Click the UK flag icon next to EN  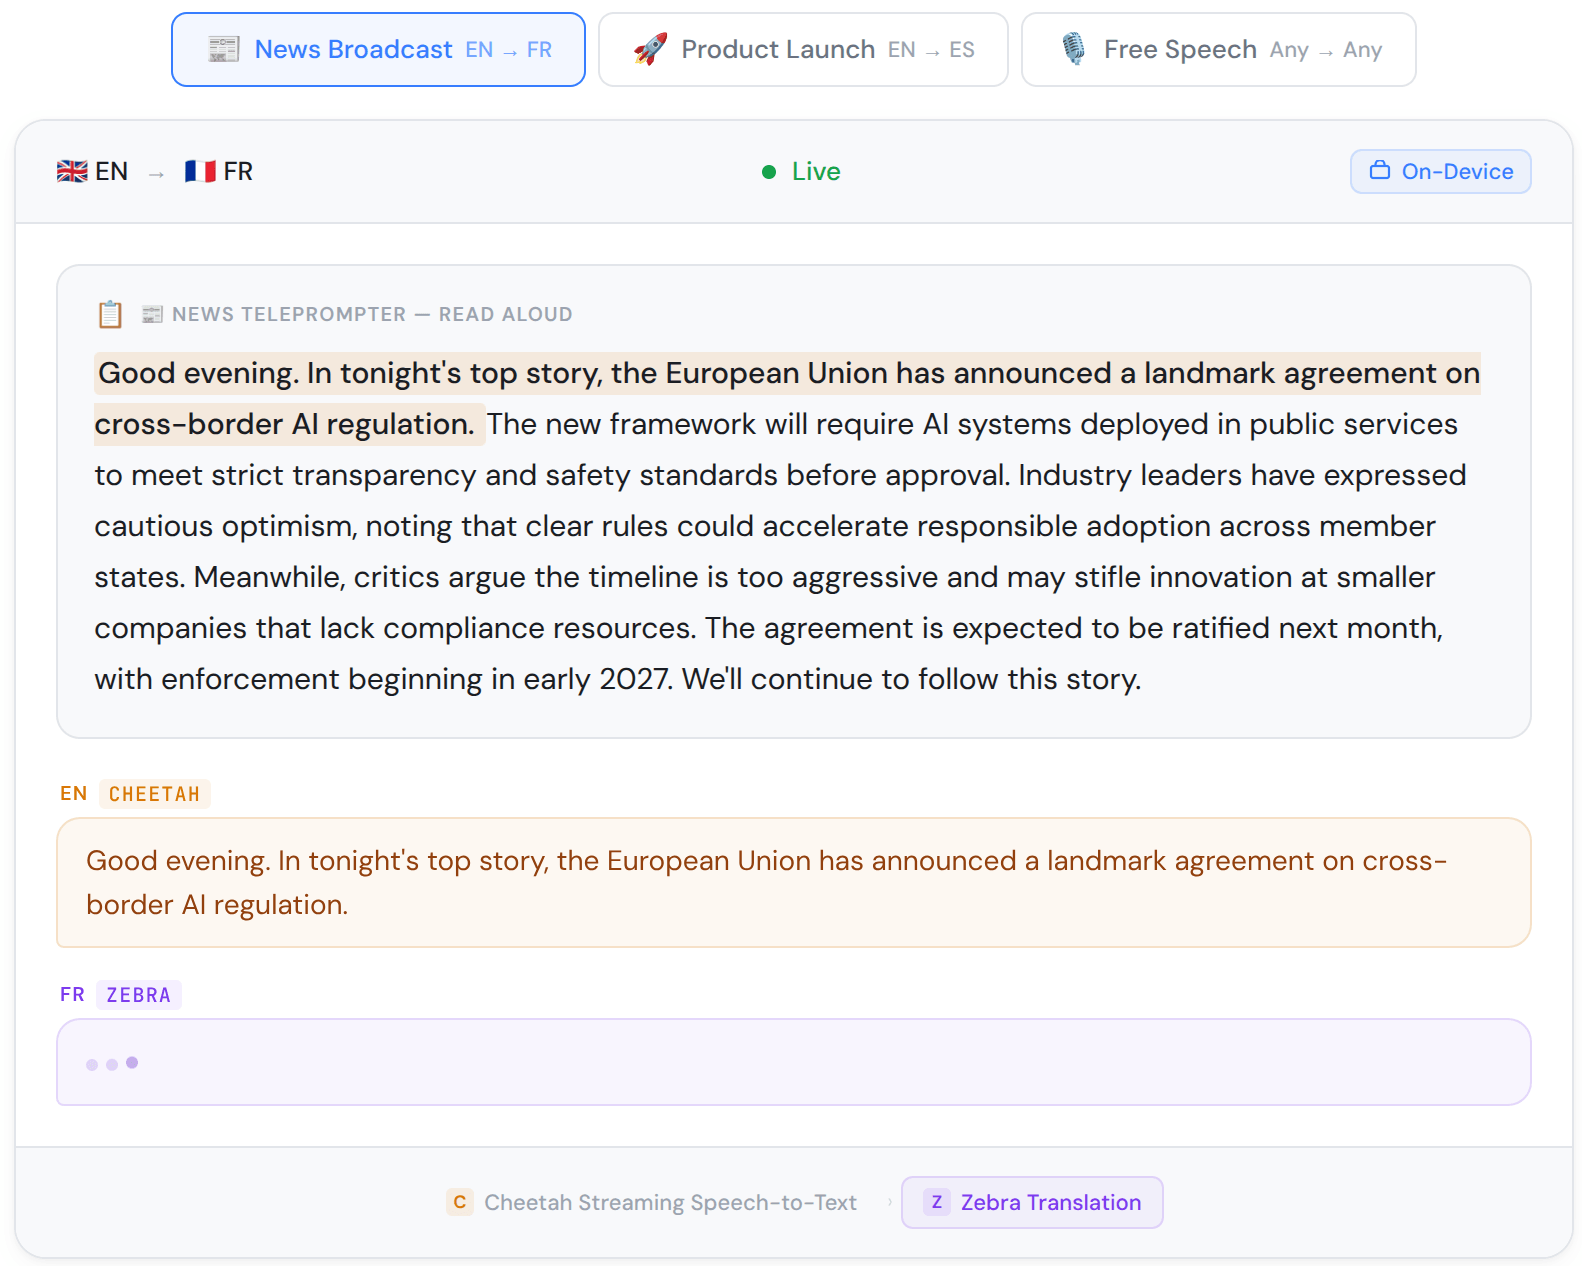(72, 172)
